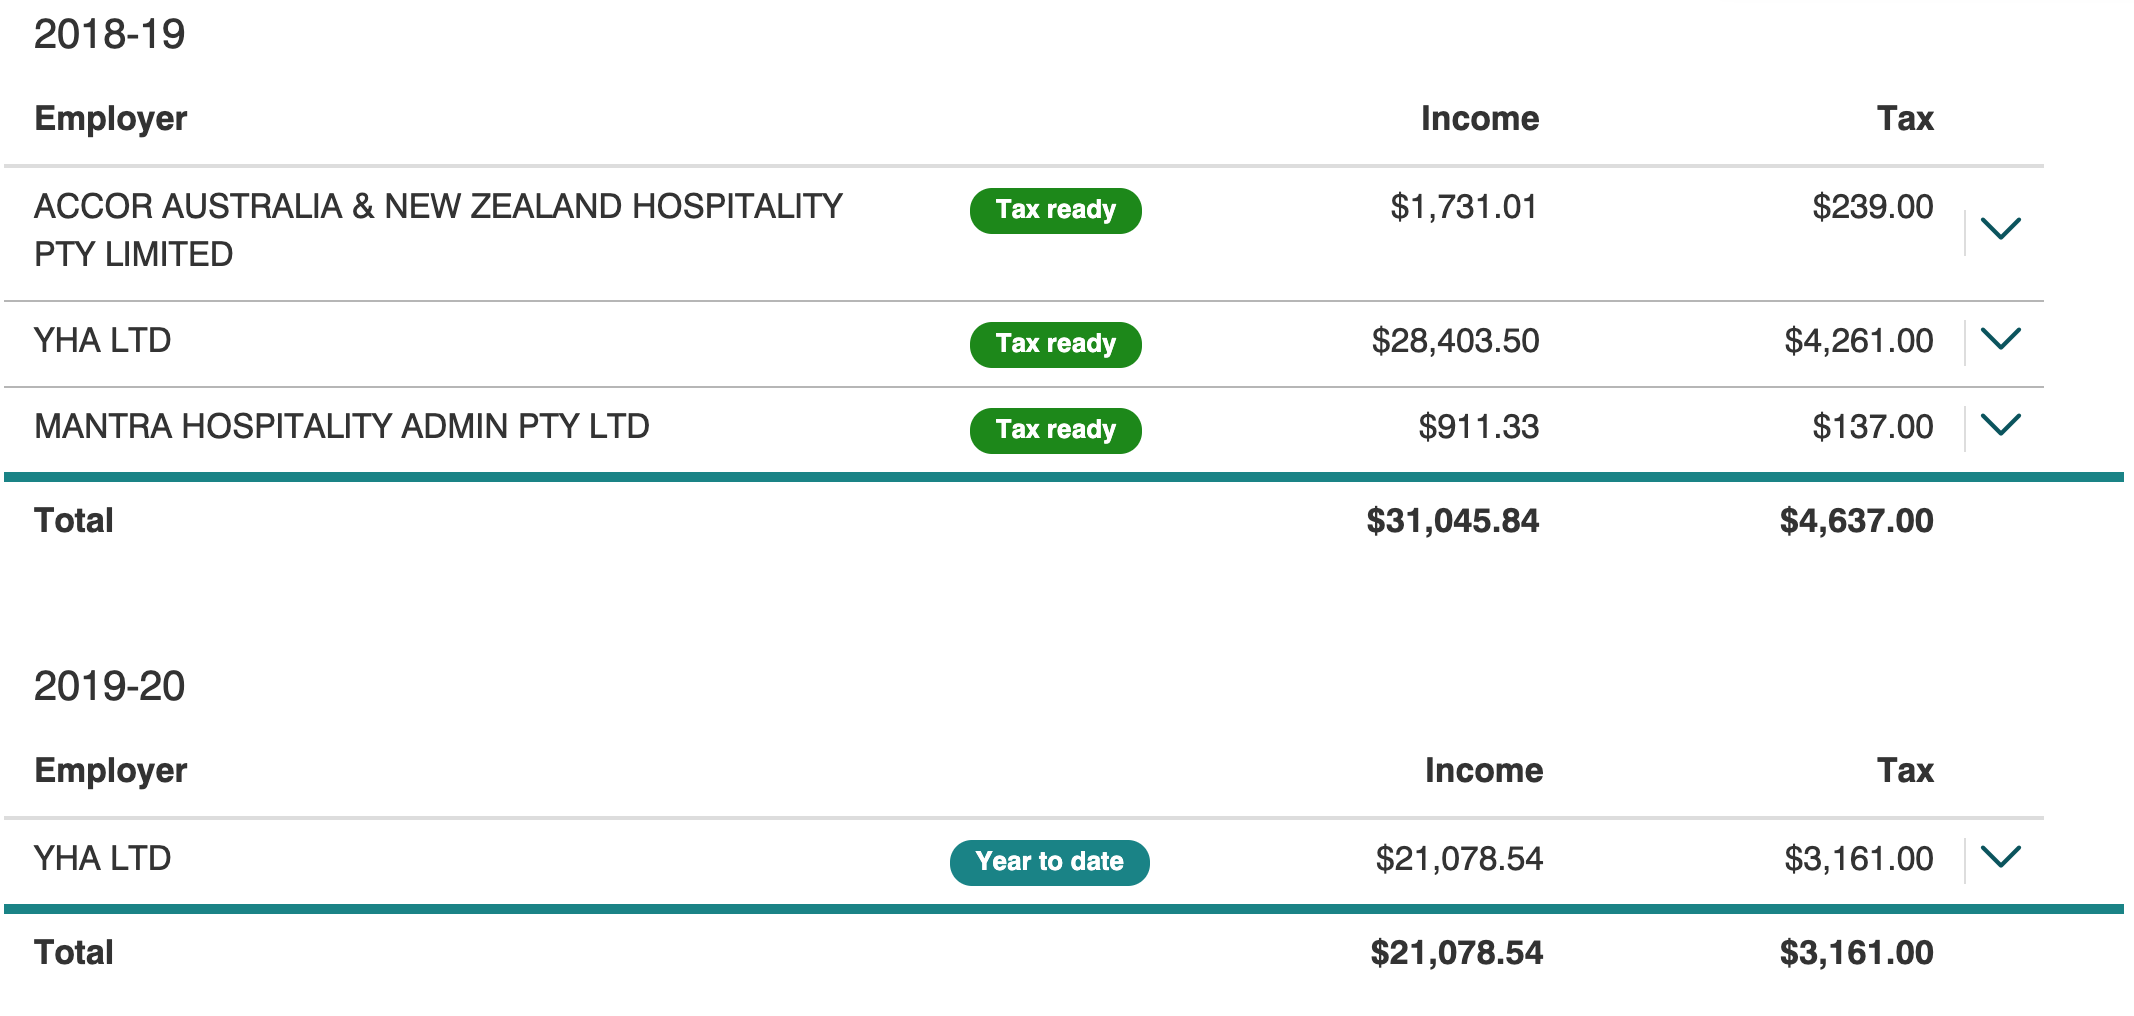Expand the MANTRA HOSPITALITY row chevron
2134x1016 pixels.
coord(2000,425)
